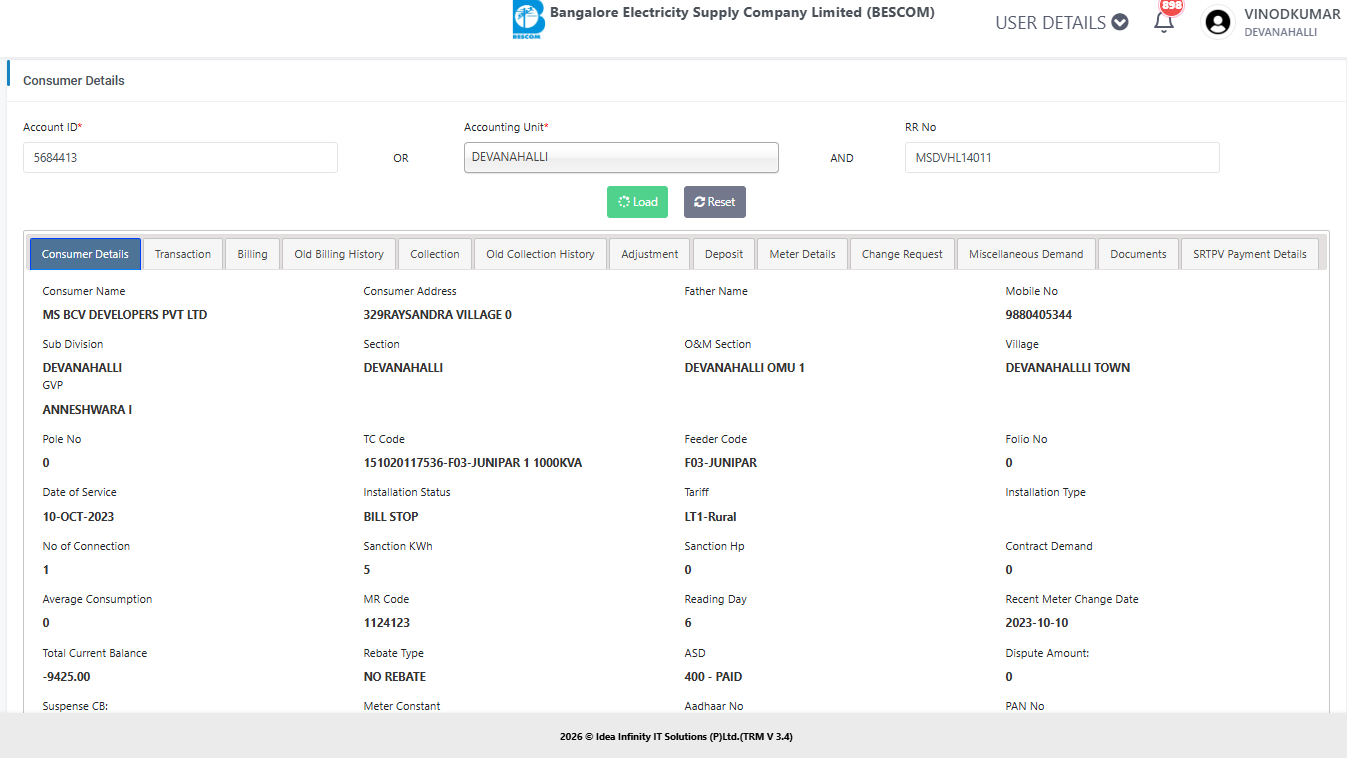Switch to the Change Request tab
1347x758 pixels.
tap(902, 254)
